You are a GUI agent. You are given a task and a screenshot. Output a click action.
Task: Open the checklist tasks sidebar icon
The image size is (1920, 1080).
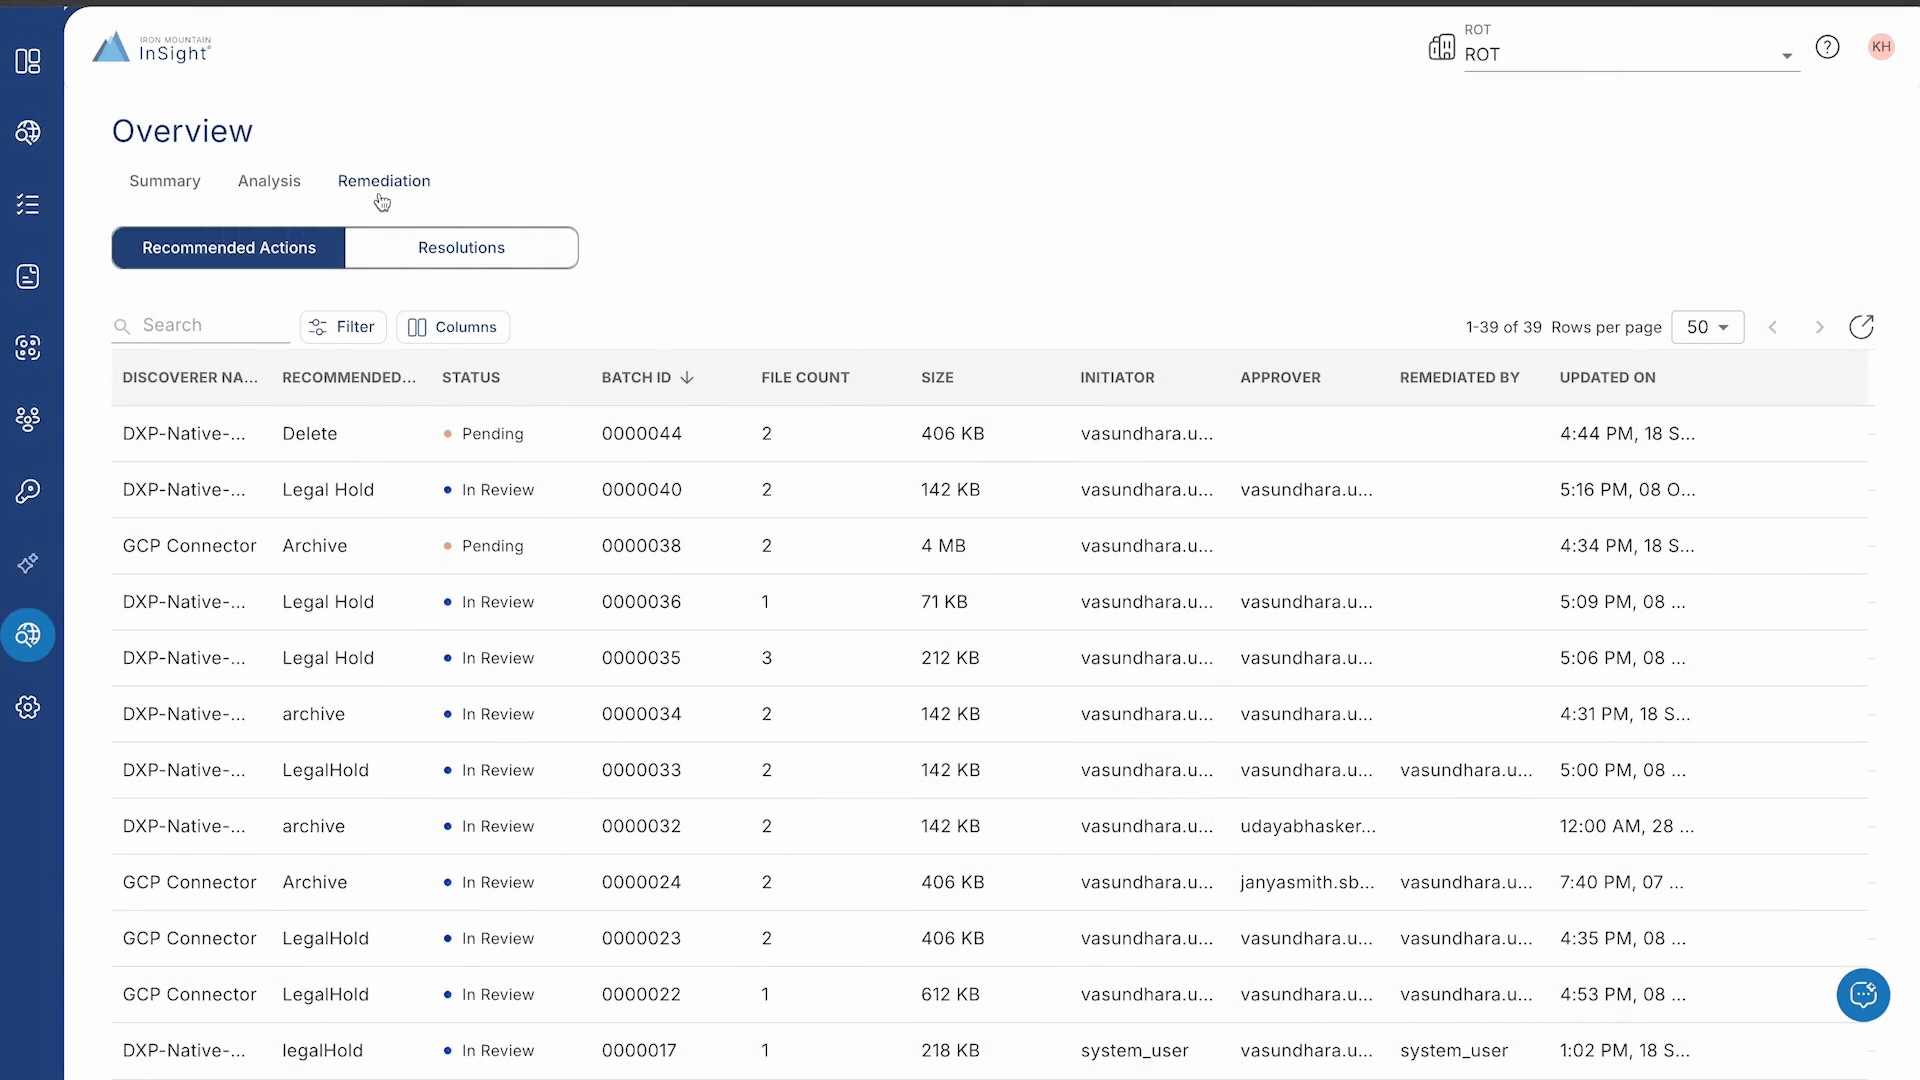pyautogui.click(x=28, y=204)
